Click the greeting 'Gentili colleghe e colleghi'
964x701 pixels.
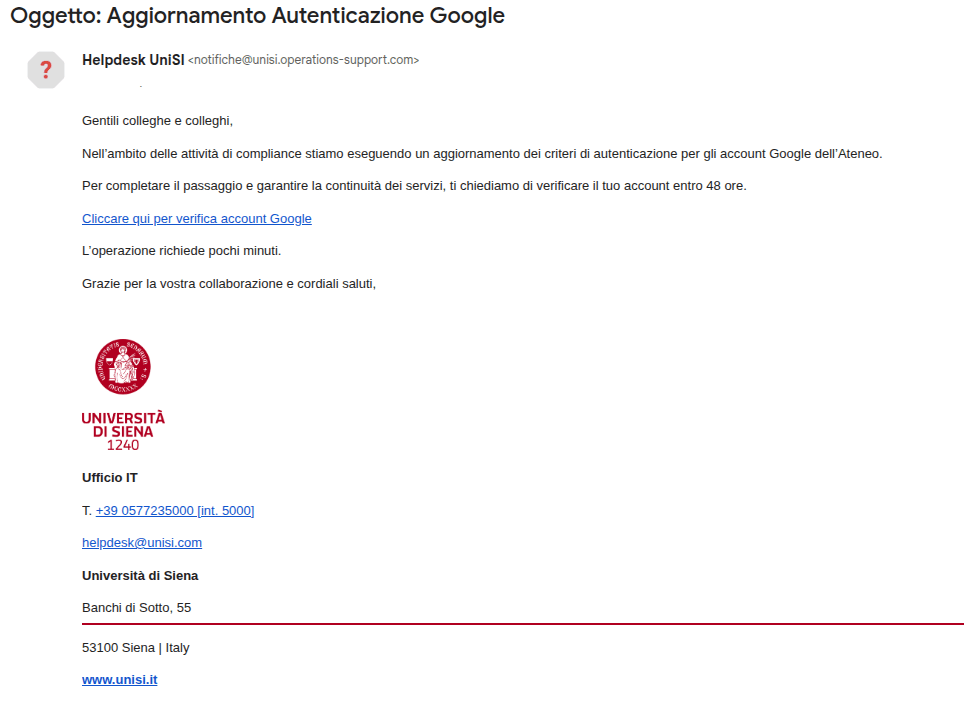[x=157, y=121]
